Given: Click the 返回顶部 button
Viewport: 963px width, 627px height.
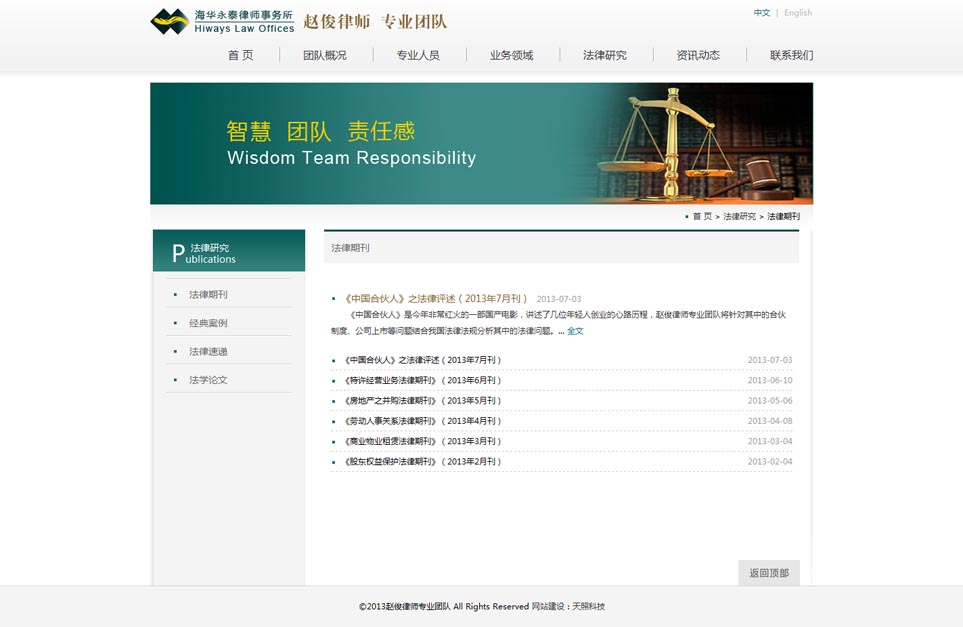Looking at the screenshot, I should [769, 572].
